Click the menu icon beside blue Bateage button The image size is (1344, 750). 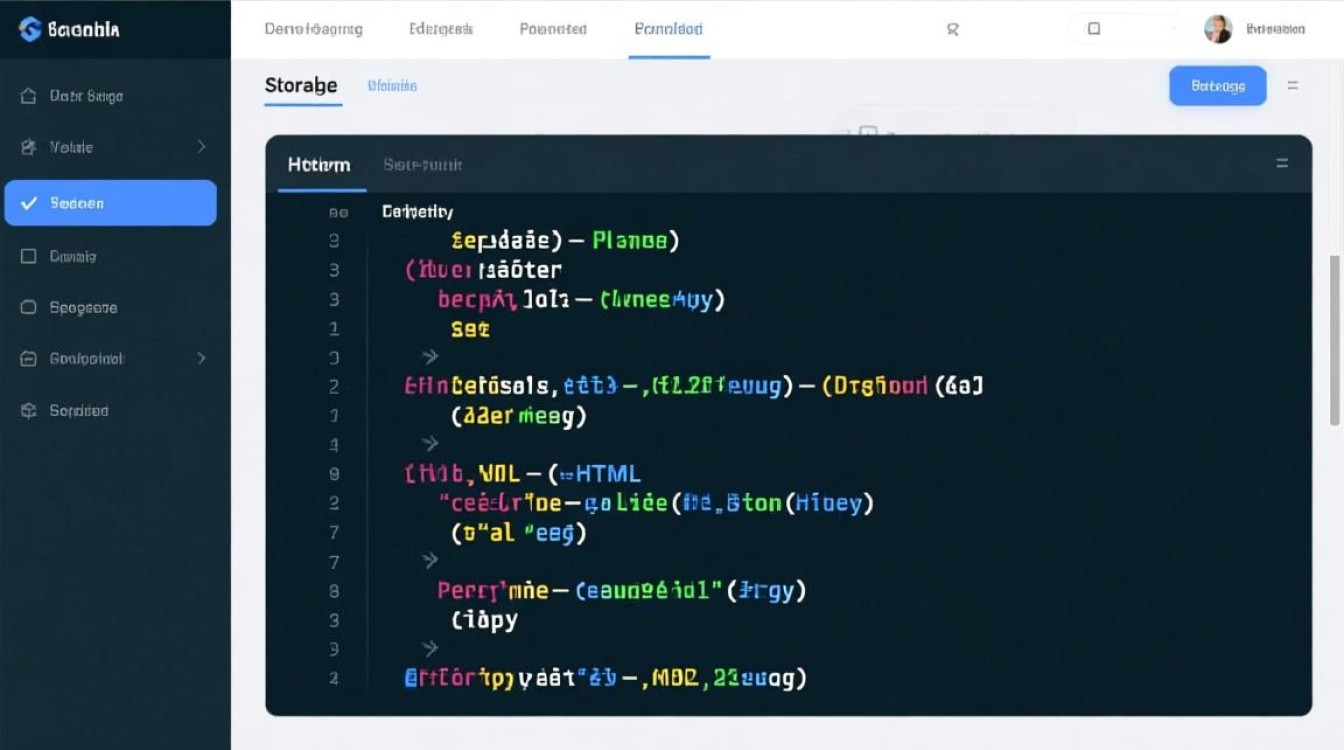pyautogui.click(x=1292, y=86)
